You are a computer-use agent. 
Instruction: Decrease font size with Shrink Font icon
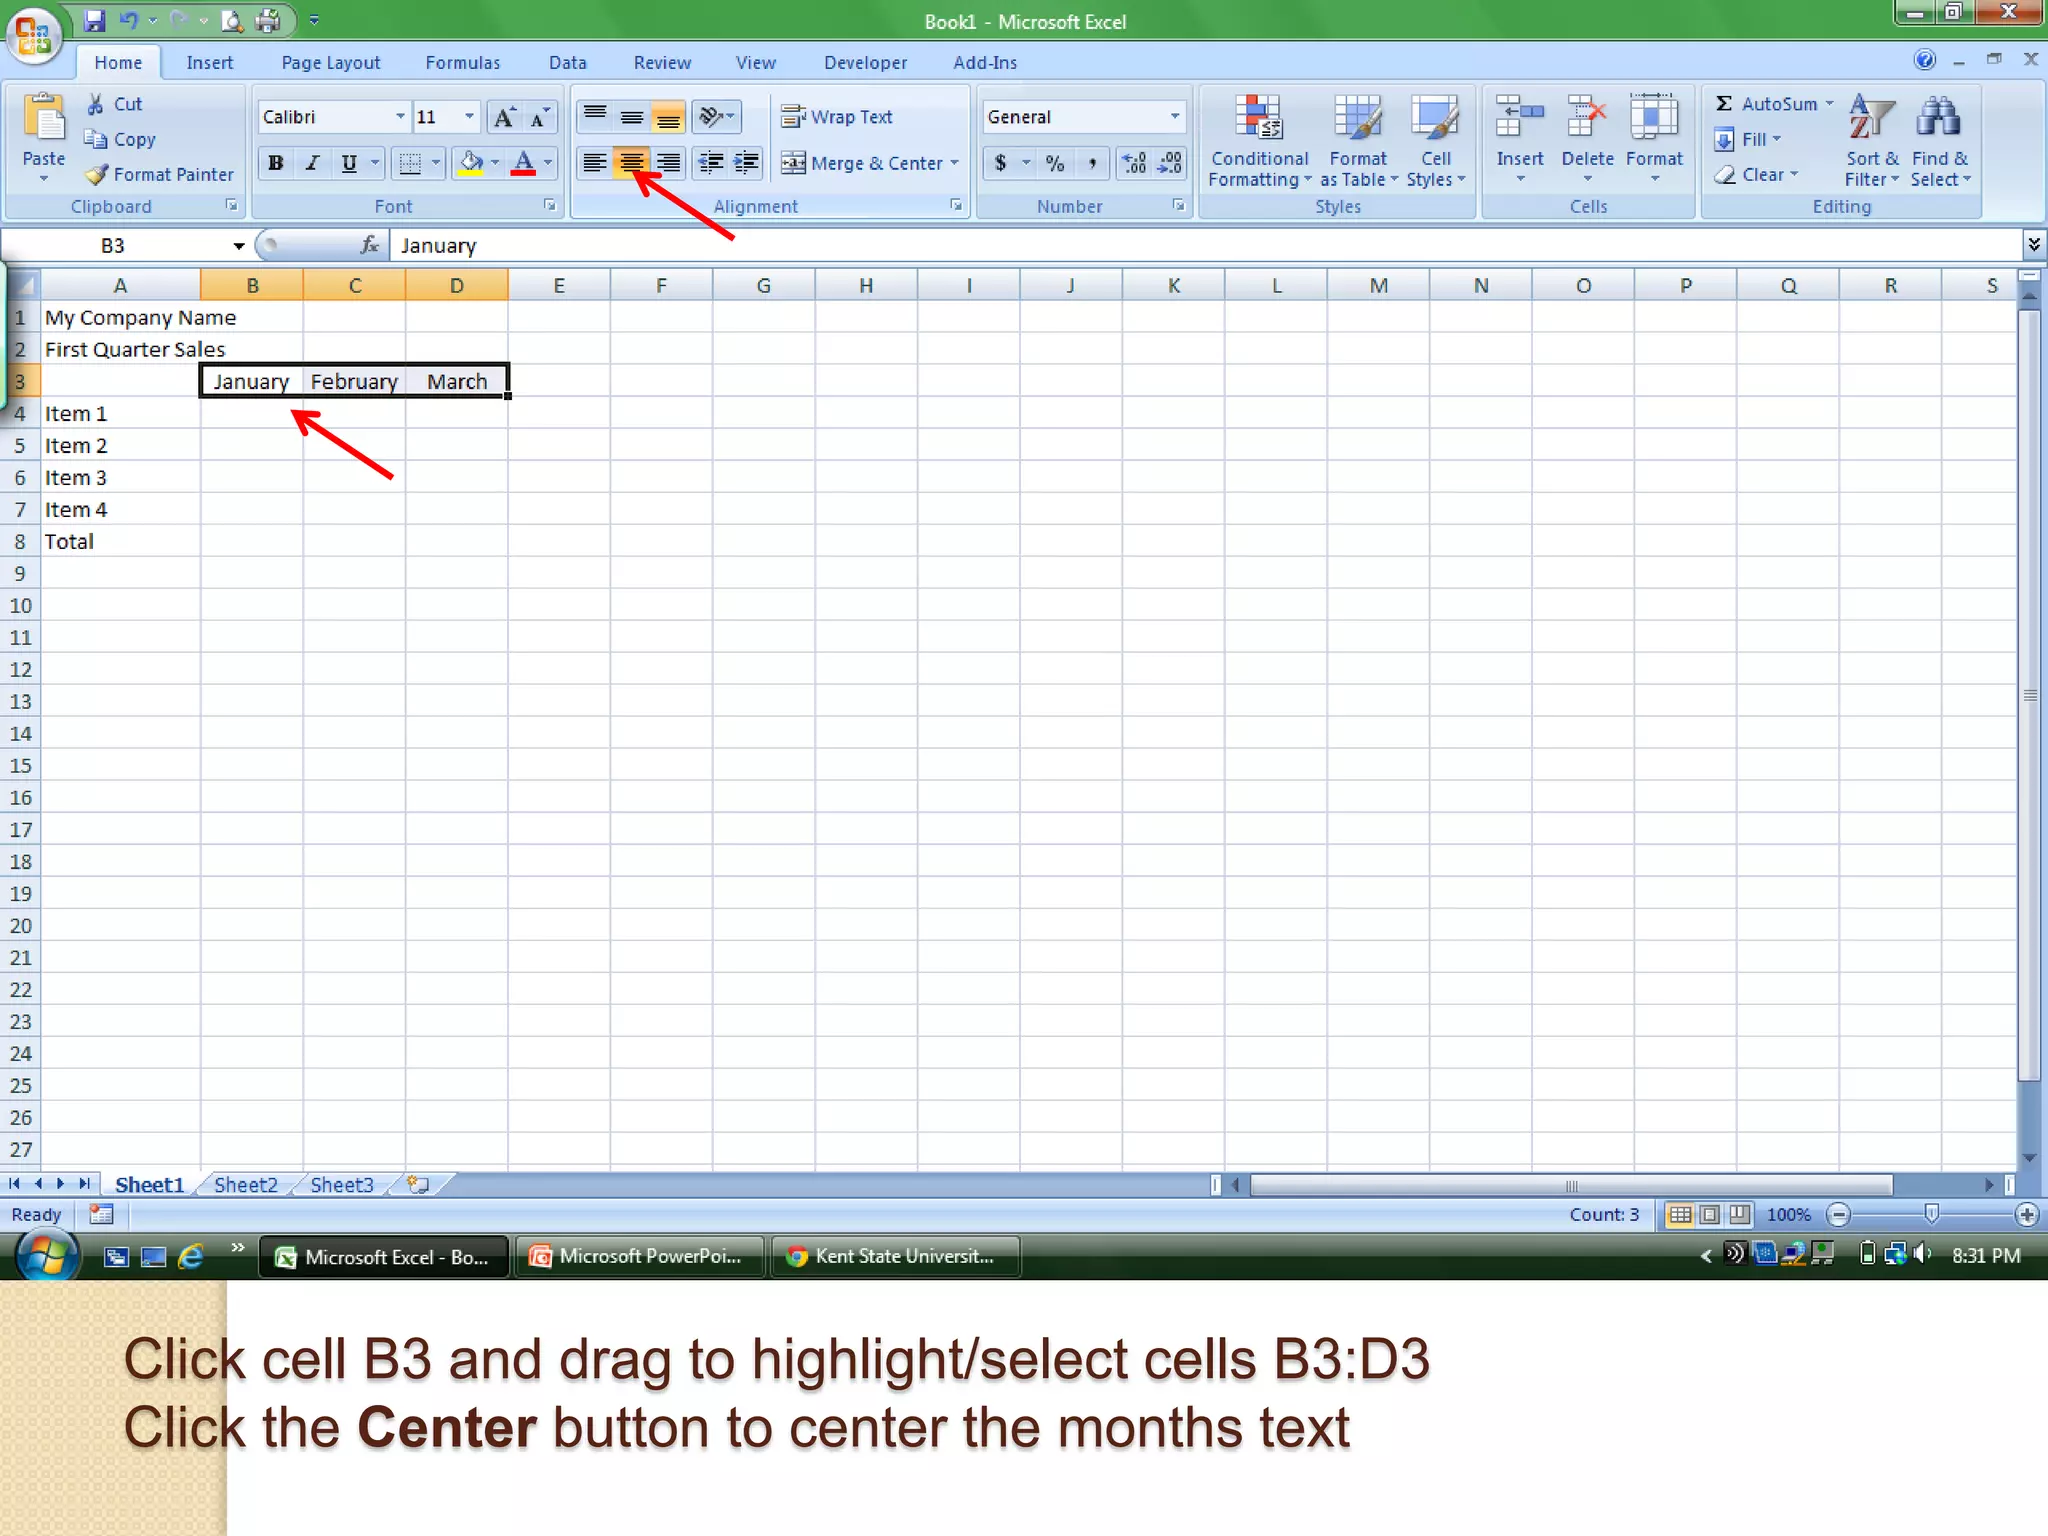click(539, 117)
